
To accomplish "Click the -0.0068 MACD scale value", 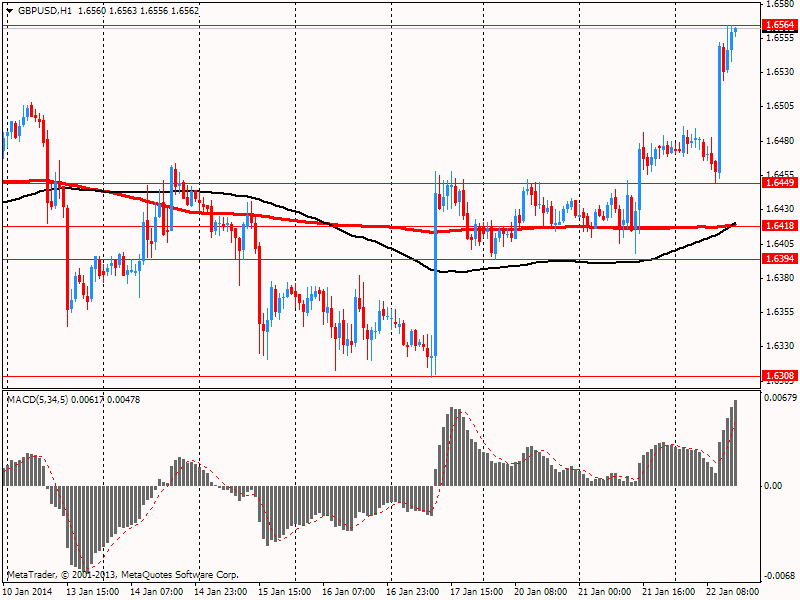I will pyautogui.click(x=780, y=576).
